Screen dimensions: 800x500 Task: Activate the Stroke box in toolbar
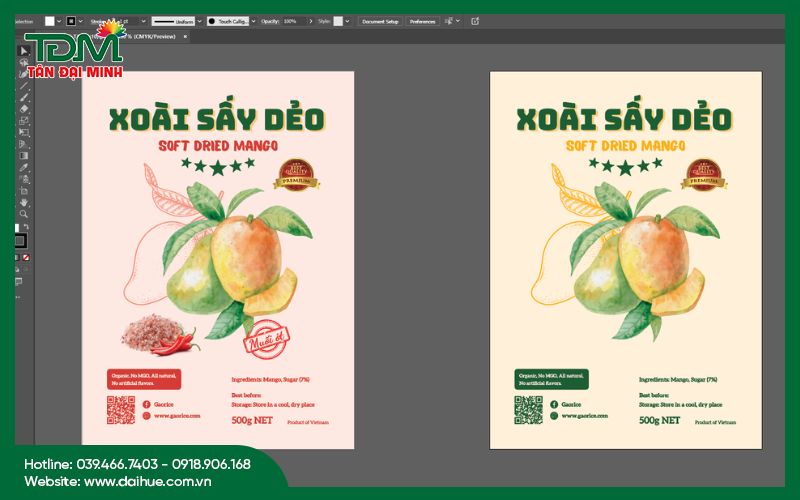click(x=20, y=241)
